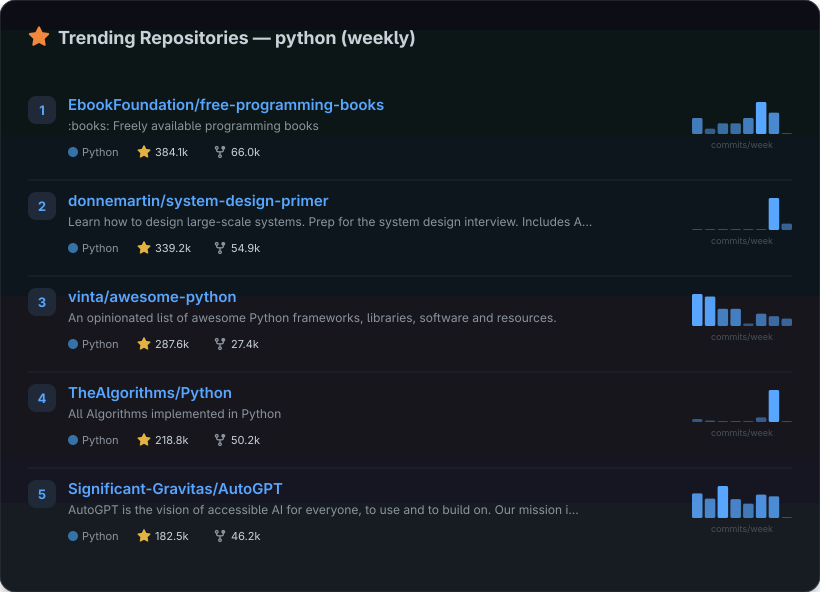Screen dimensions: 820x592
Task: Click fork icon for AutoGPT repository
Action: point(220,536)
